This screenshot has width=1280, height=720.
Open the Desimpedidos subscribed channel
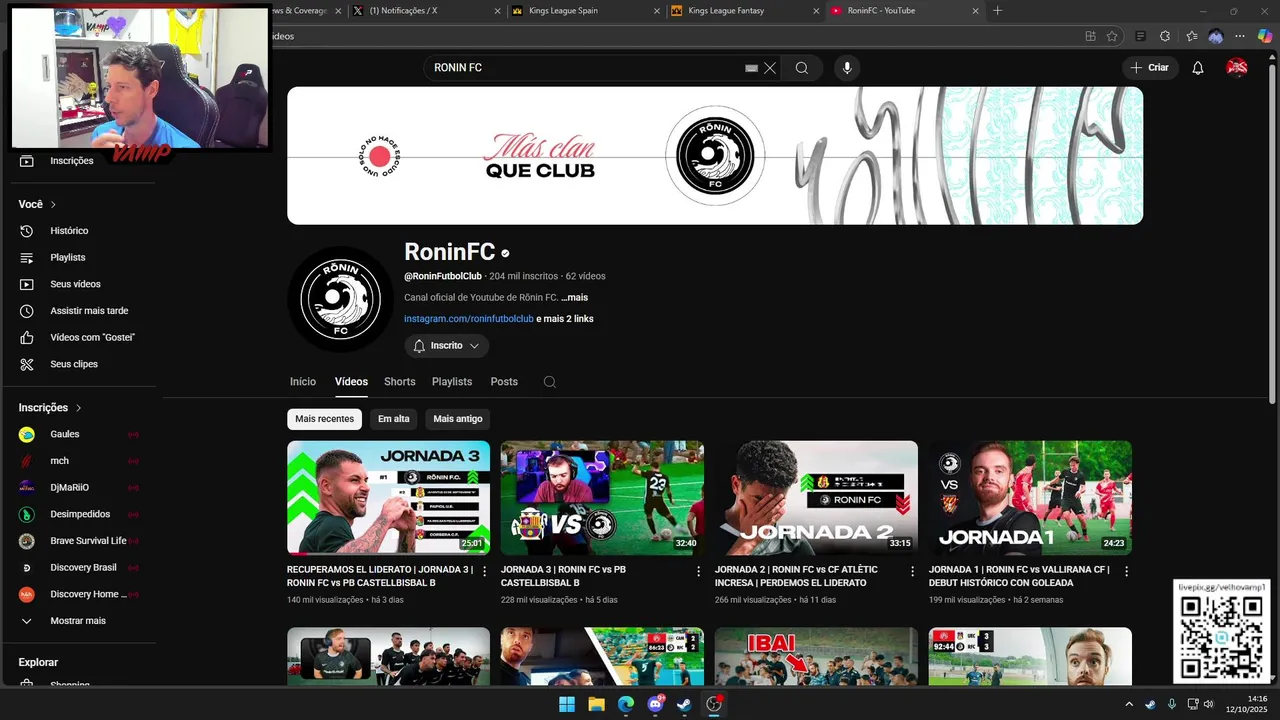79,514
